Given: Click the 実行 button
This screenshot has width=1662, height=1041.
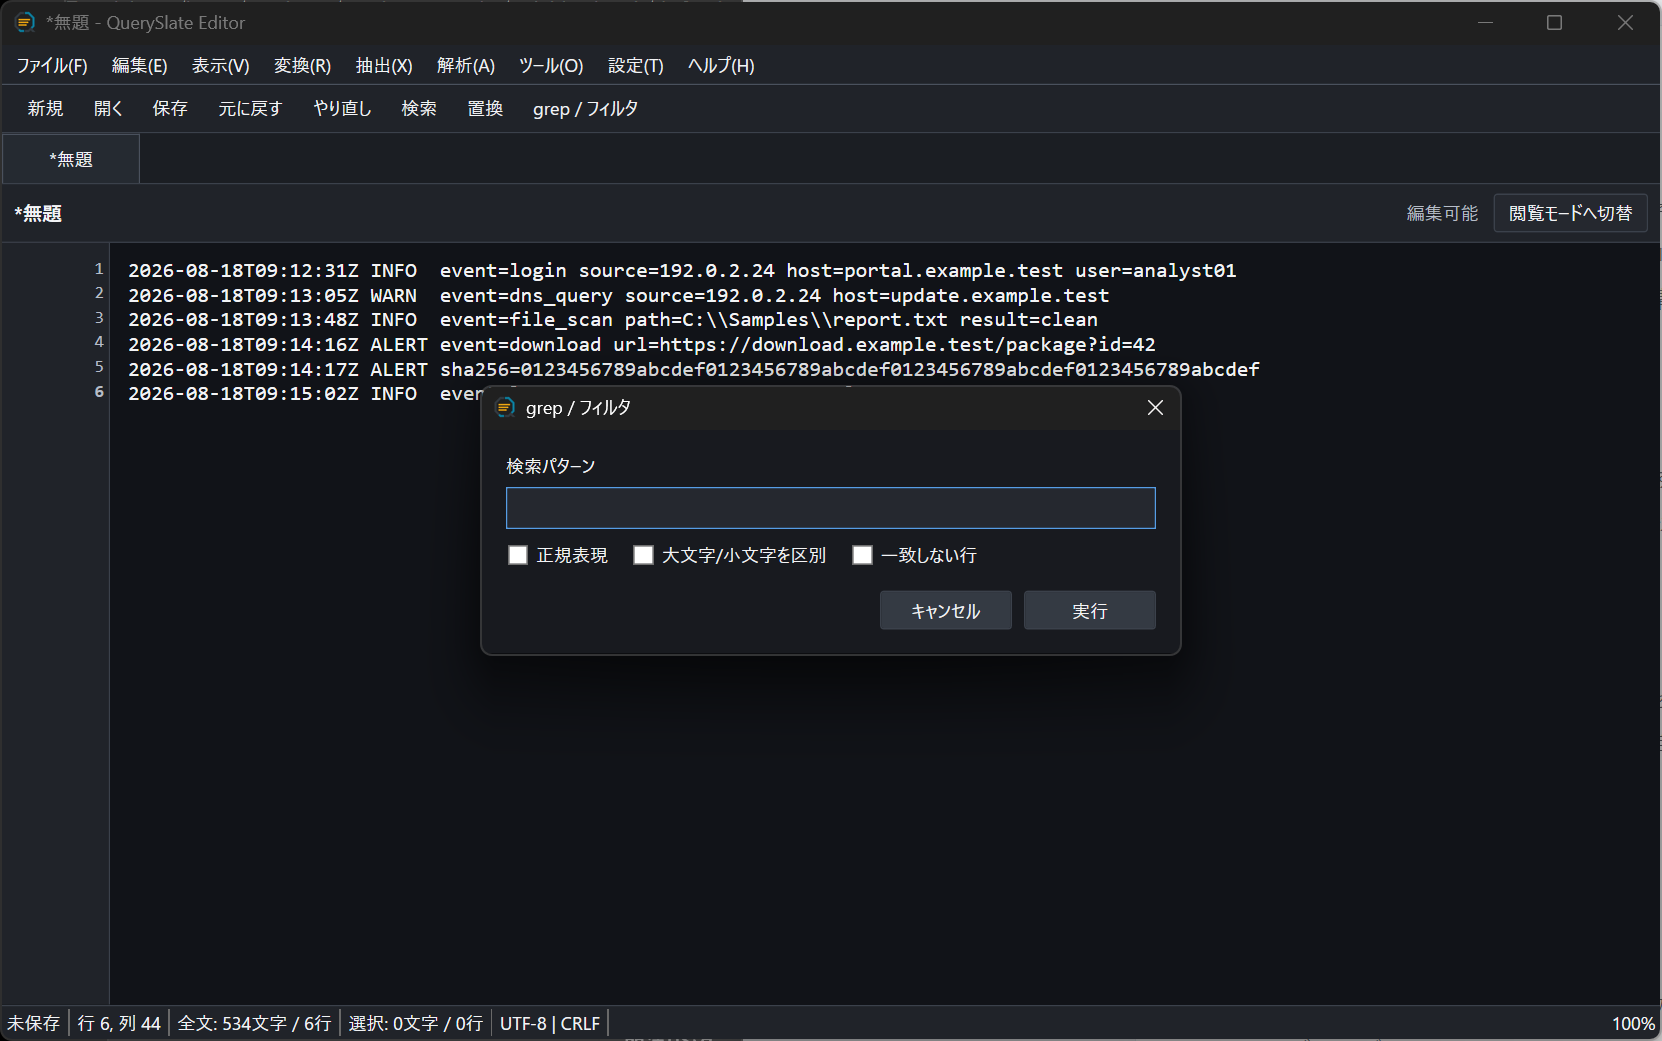Looking at the screenshot, I should (1090, 611).
